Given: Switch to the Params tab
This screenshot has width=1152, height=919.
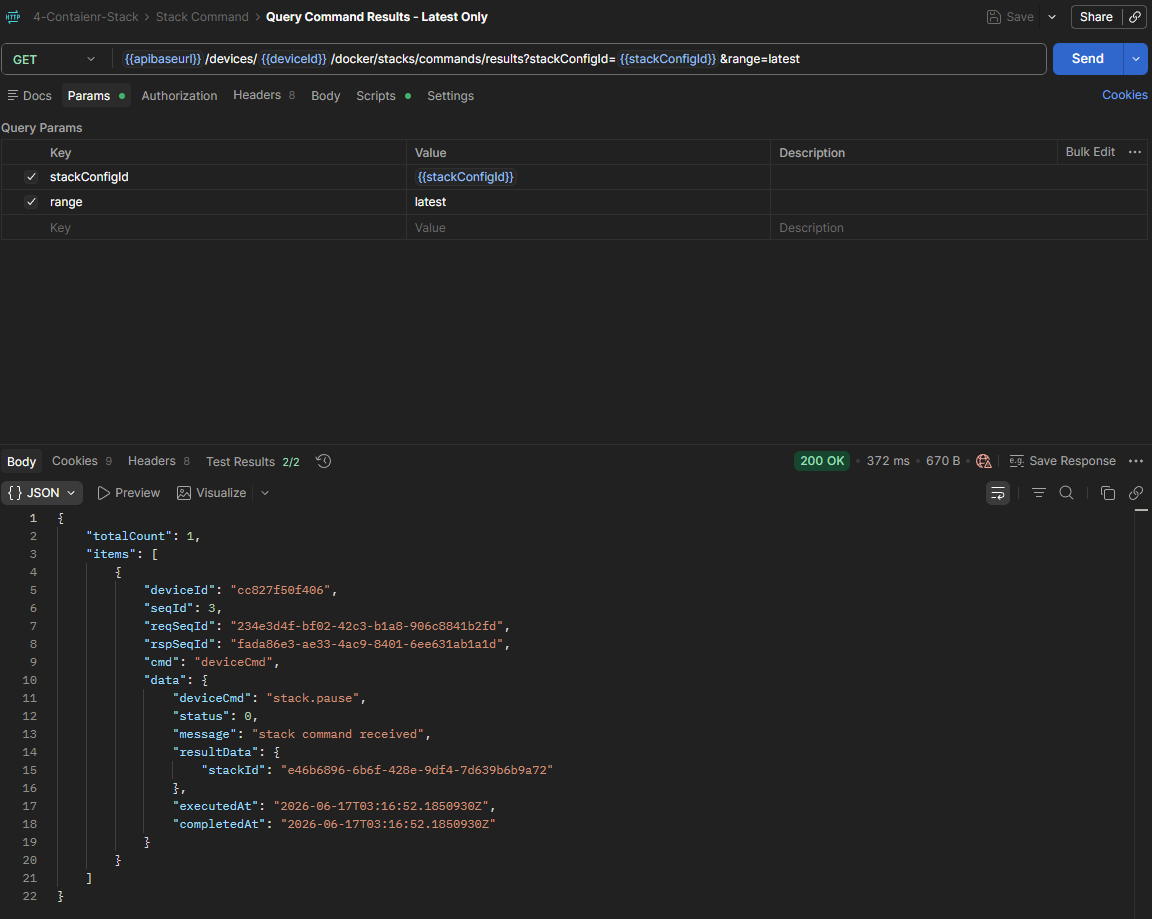Looking at the screenshot, I should click(x=96, y=95).
